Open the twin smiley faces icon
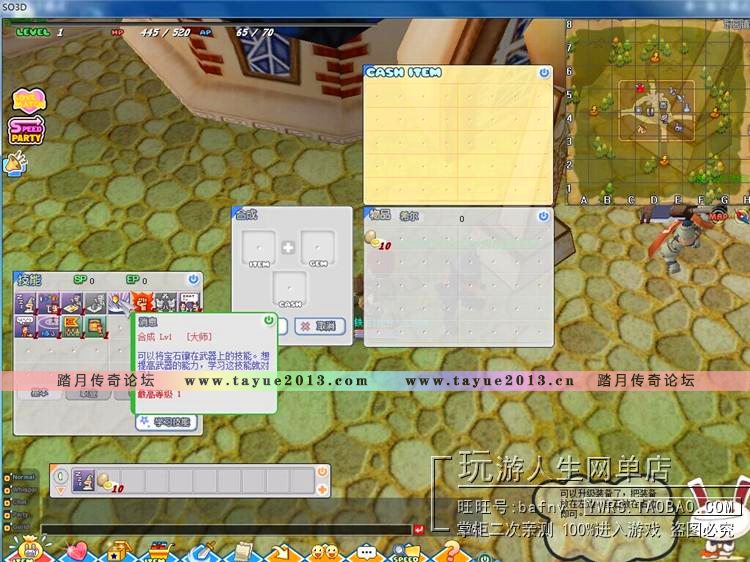Viewport: 750px width, 562px height. [325, 552]
